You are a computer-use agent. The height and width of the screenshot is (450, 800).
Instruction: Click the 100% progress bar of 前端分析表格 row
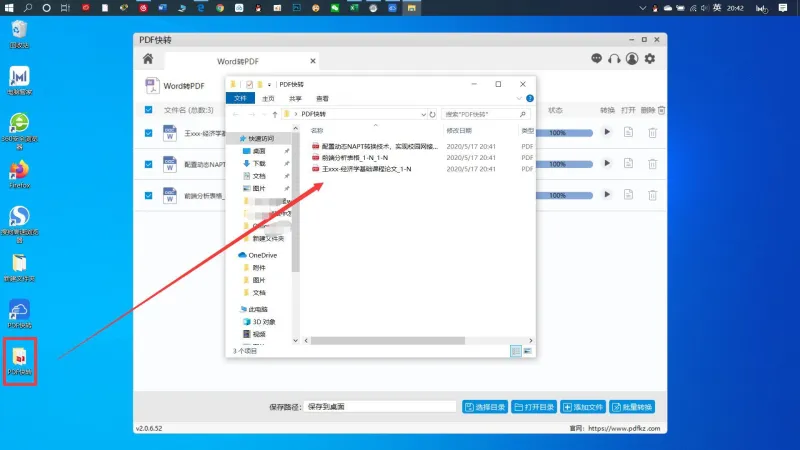pyautogui.click(x=564, y=195)
